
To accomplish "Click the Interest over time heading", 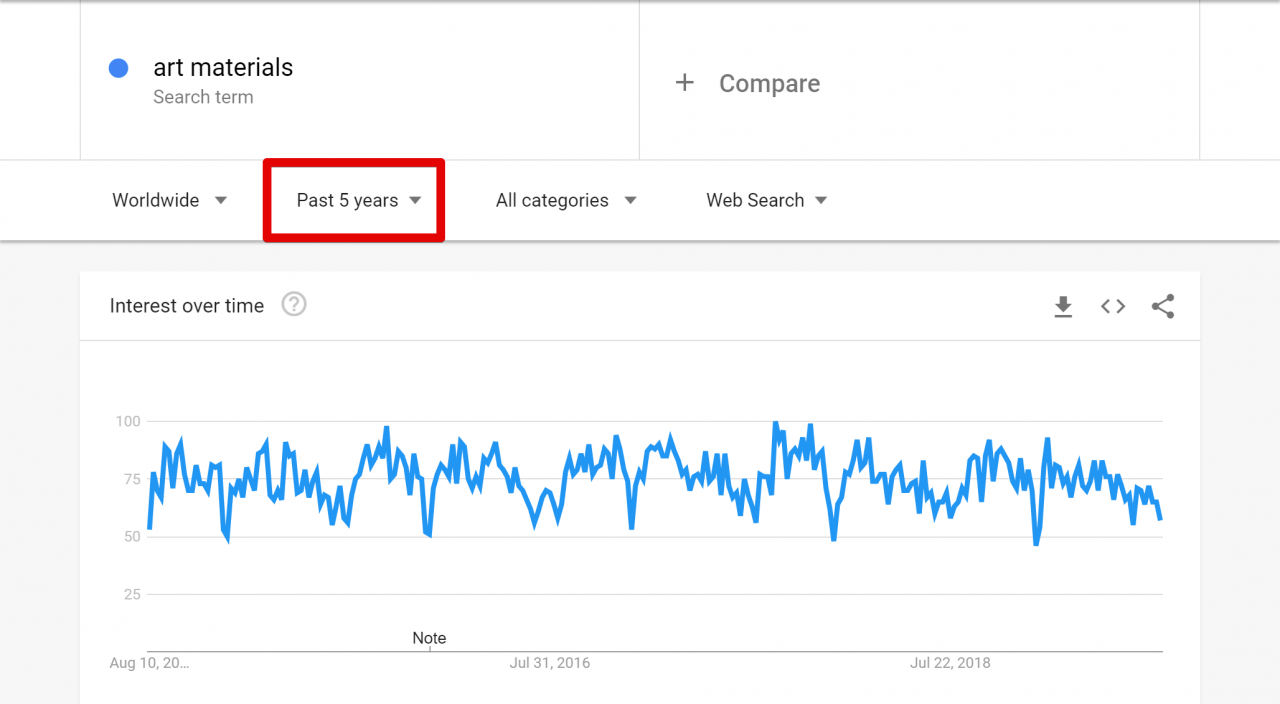I will pyautogui.click(x=187, y=306).
